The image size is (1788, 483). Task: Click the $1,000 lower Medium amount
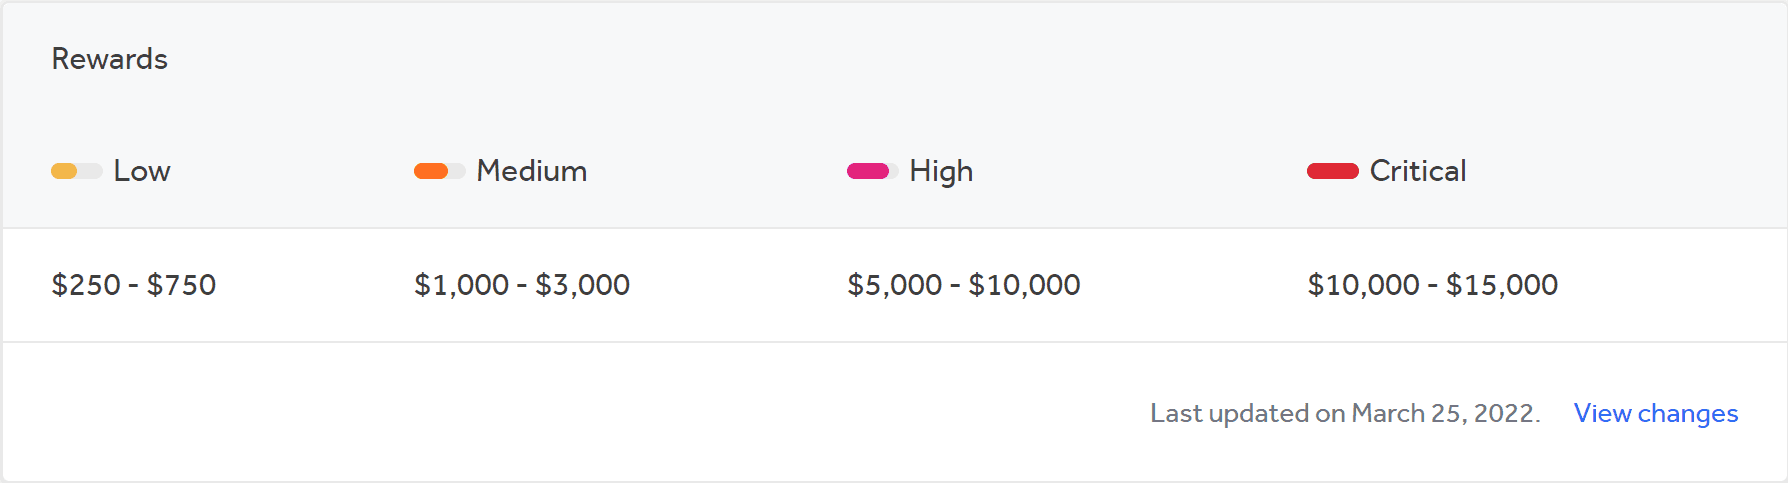click(462, 285)
